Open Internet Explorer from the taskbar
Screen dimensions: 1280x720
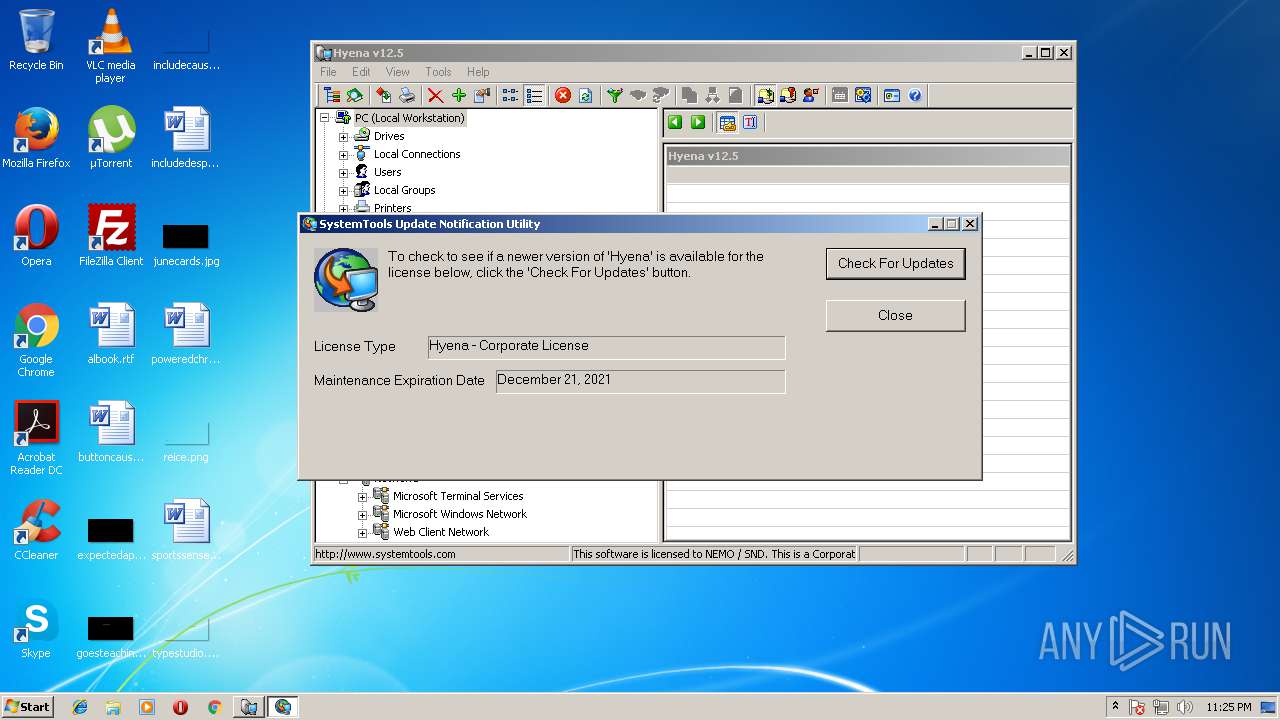tap(80, 707)
